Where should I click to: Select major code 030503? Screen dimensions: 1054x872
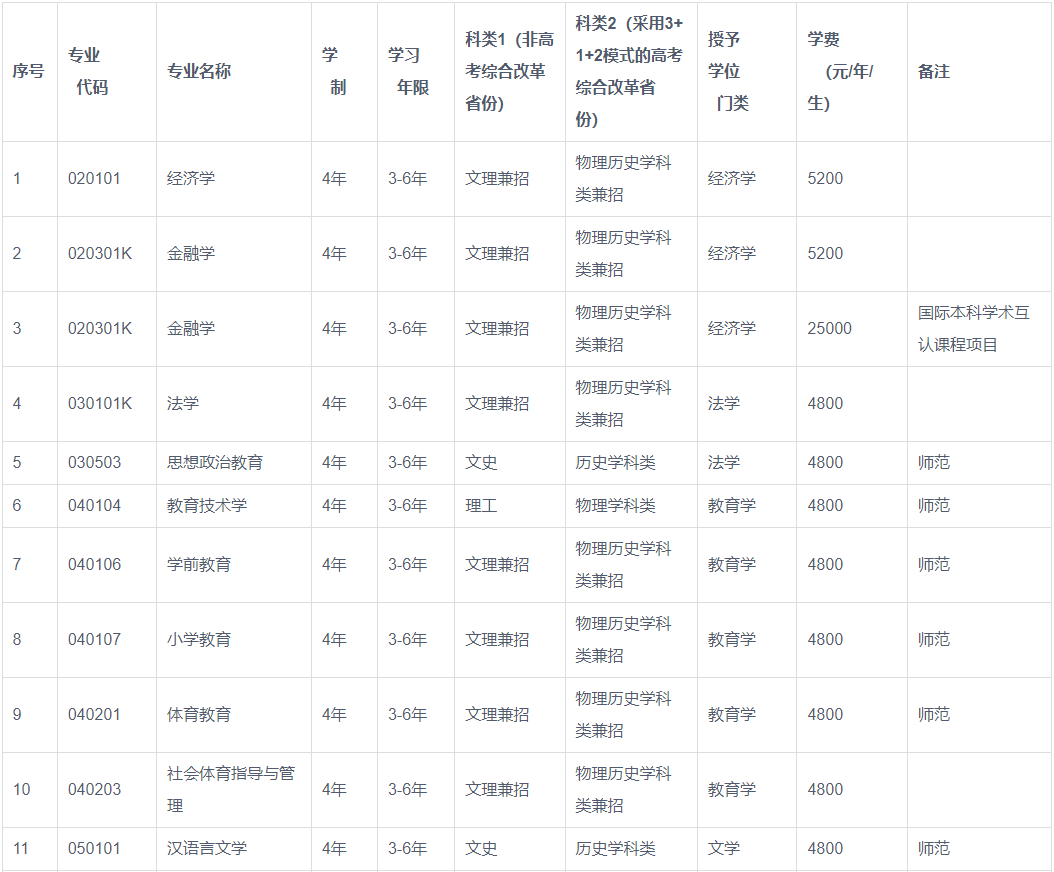95,463
